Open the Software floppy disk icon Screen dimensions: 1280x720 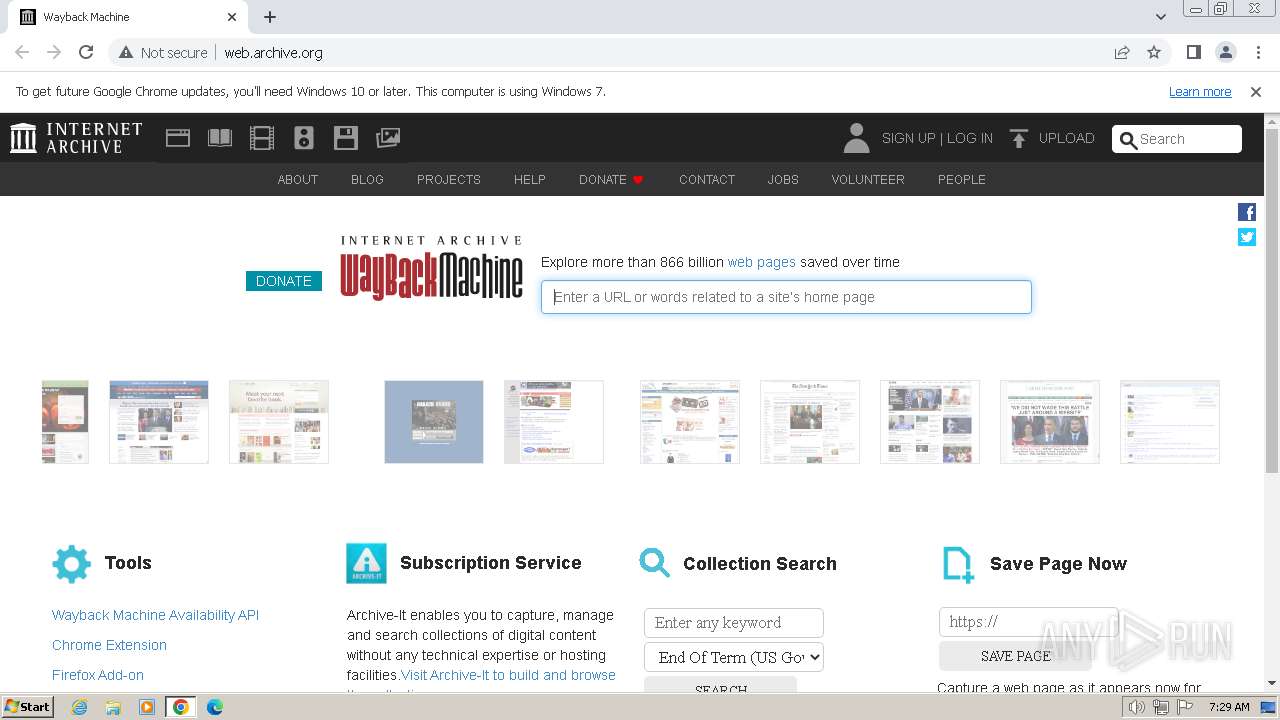[346, 138]
